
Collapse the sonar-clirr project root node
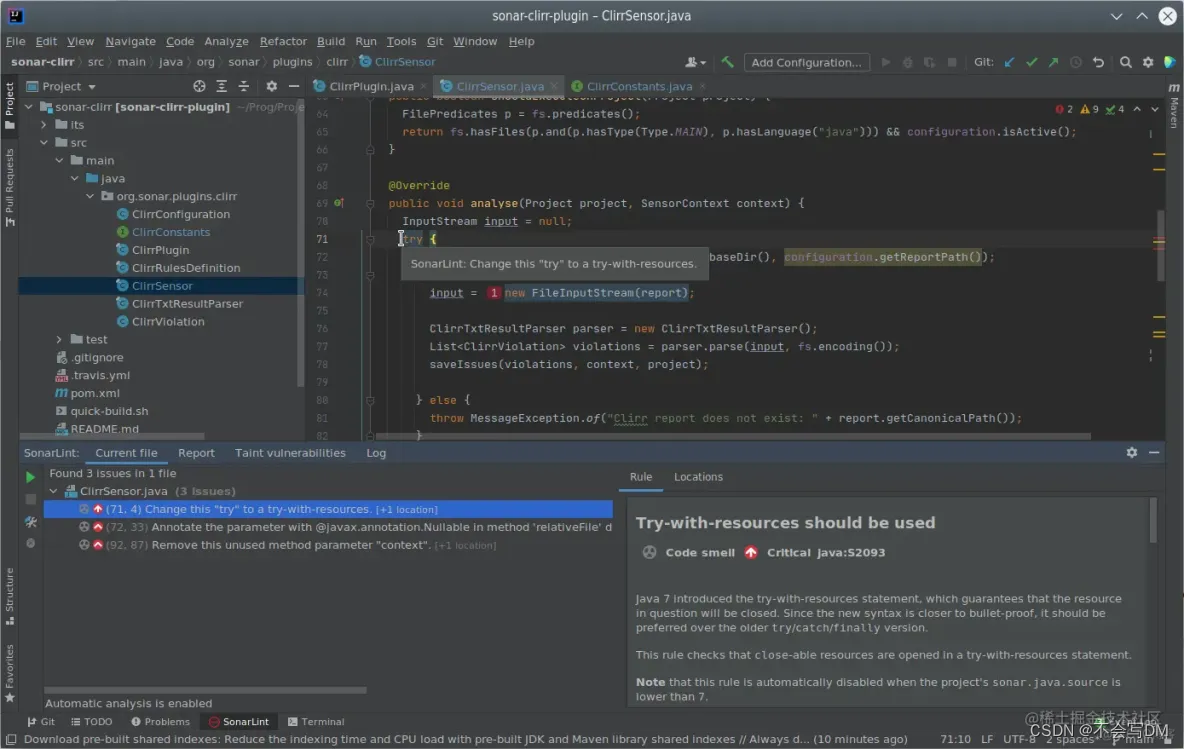pos(29,106)
